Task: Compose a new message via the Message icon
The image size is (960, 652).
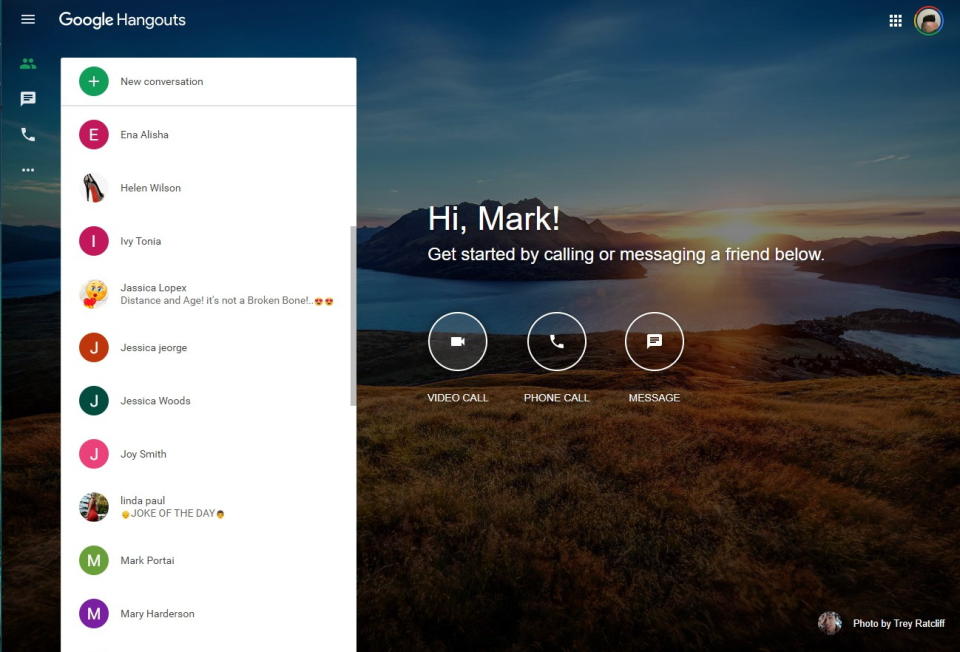Action: pyautogui.click(x=654, y=341)
